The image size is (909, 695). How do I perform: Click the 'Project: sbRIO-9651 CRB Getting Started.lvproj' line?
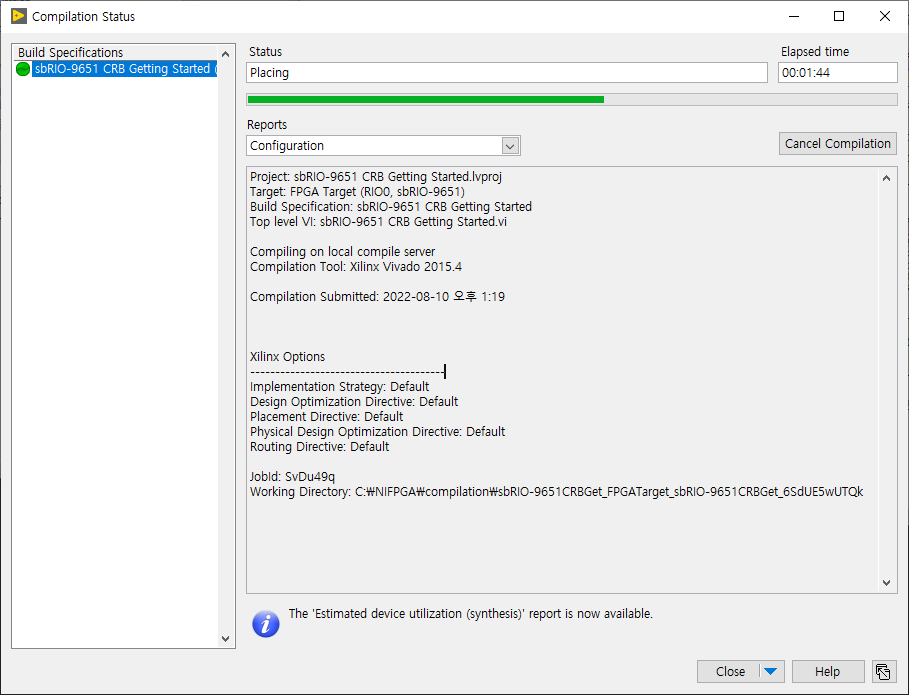click(x=376, y=177)
